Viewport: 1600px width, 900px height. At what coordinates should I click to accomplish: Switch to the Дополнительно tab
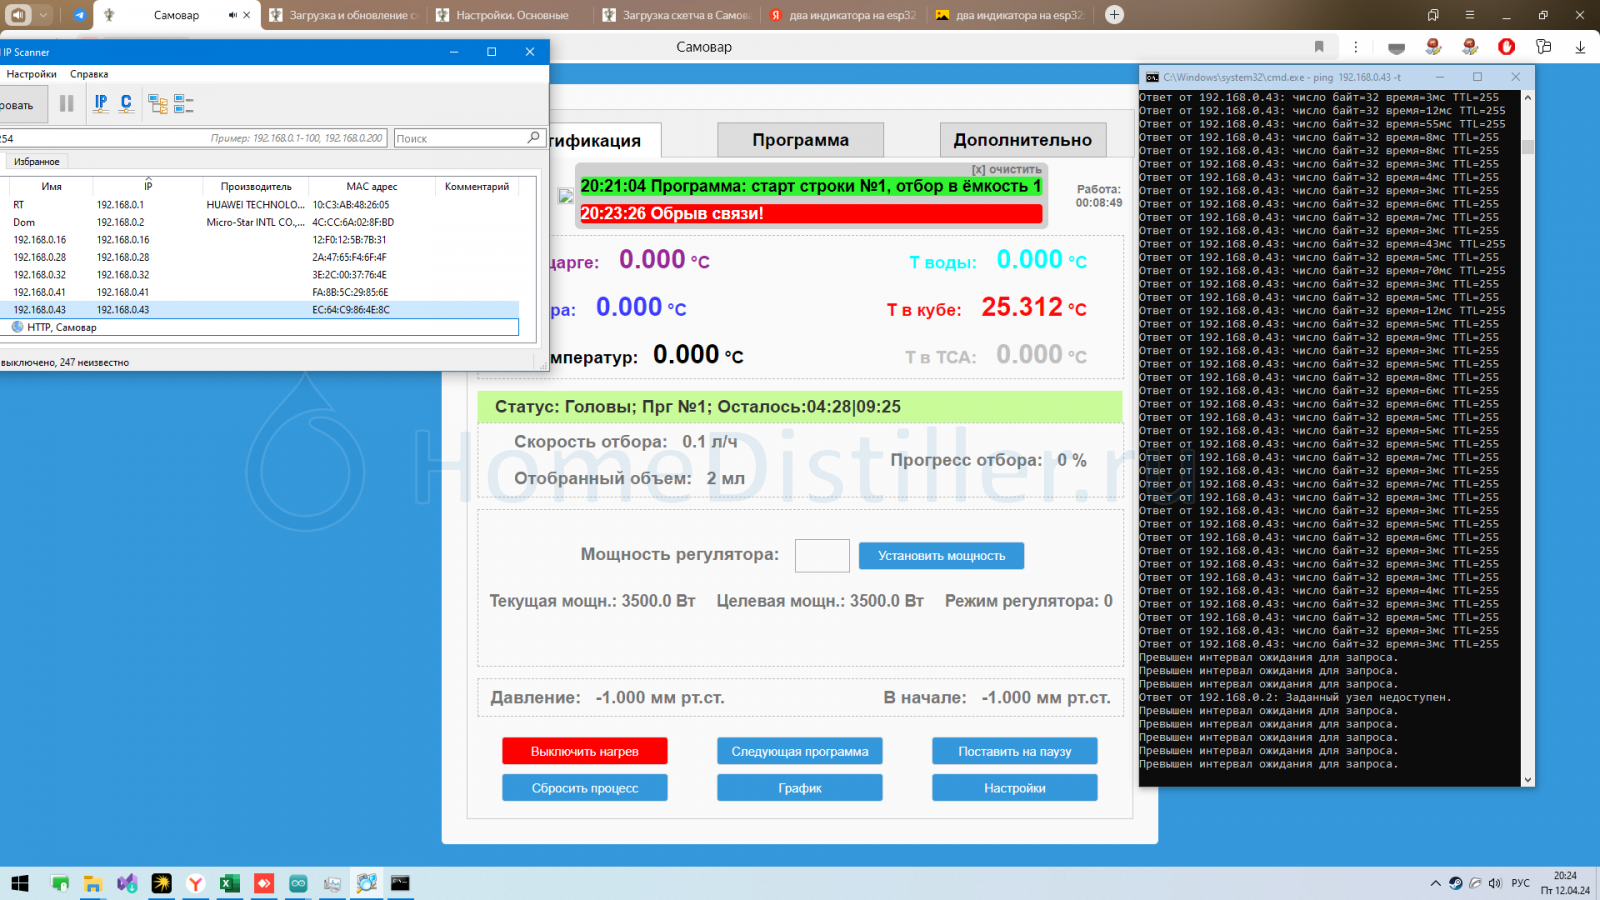[1022, 140]
